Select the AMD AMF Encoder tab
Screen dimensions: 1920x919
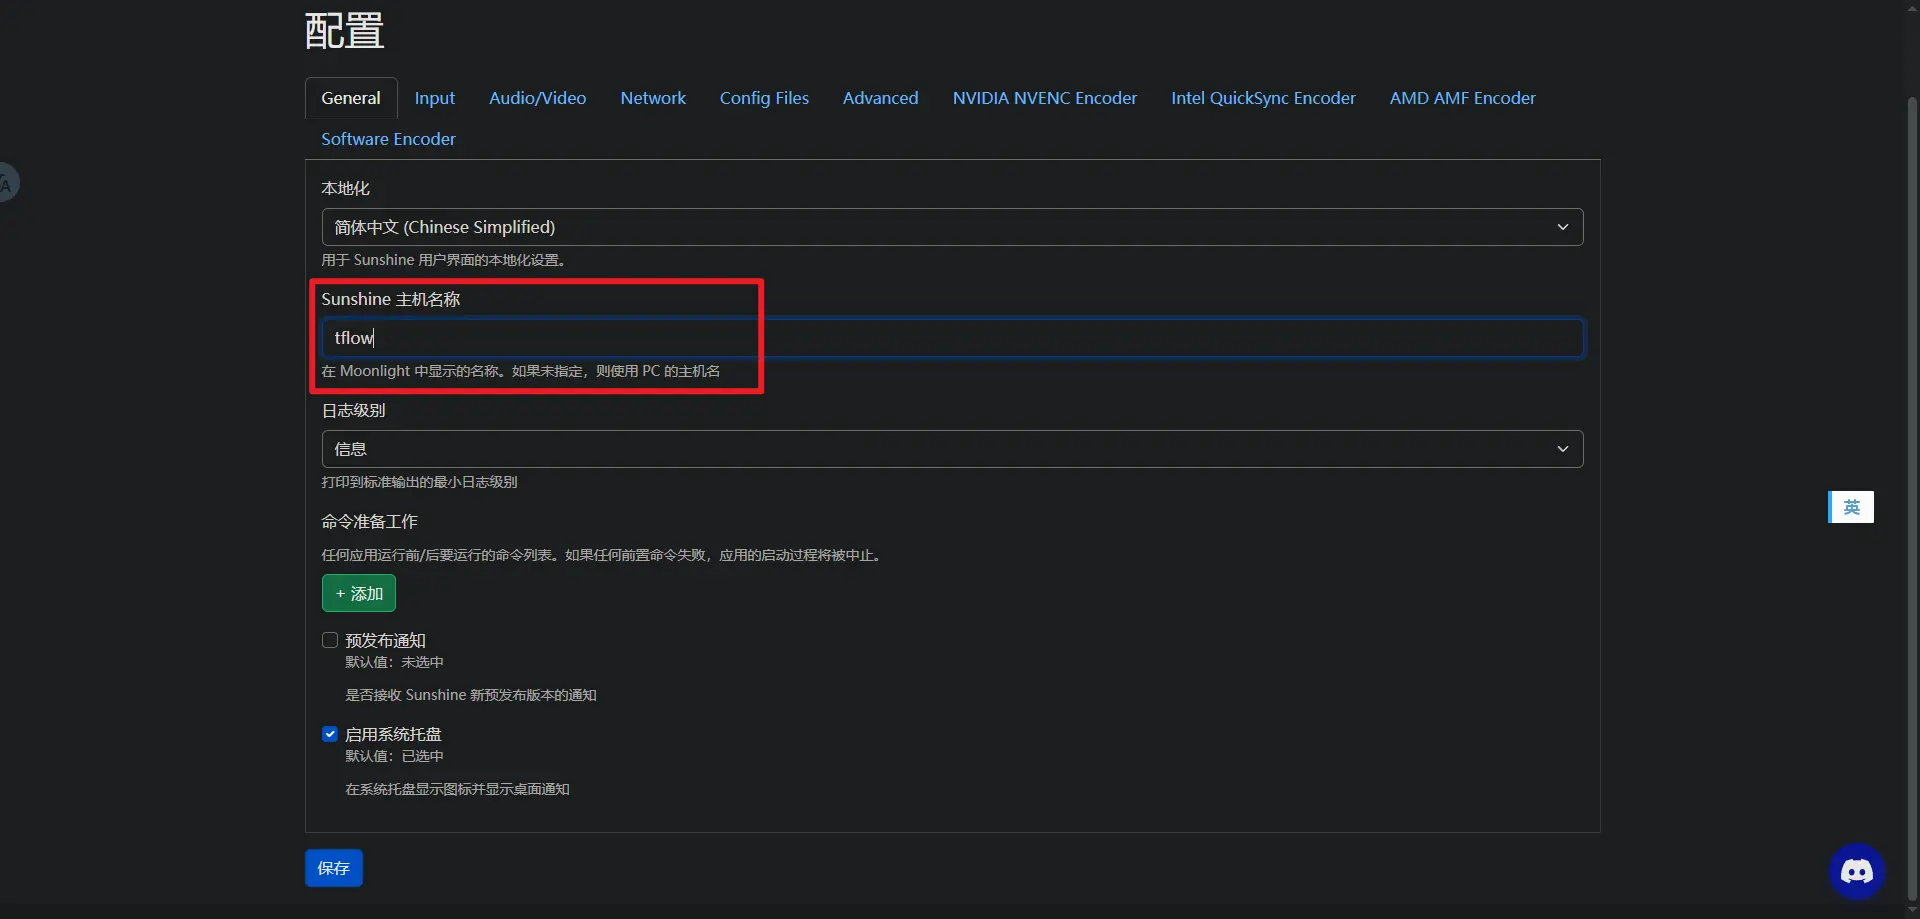tap(1462, 98)
